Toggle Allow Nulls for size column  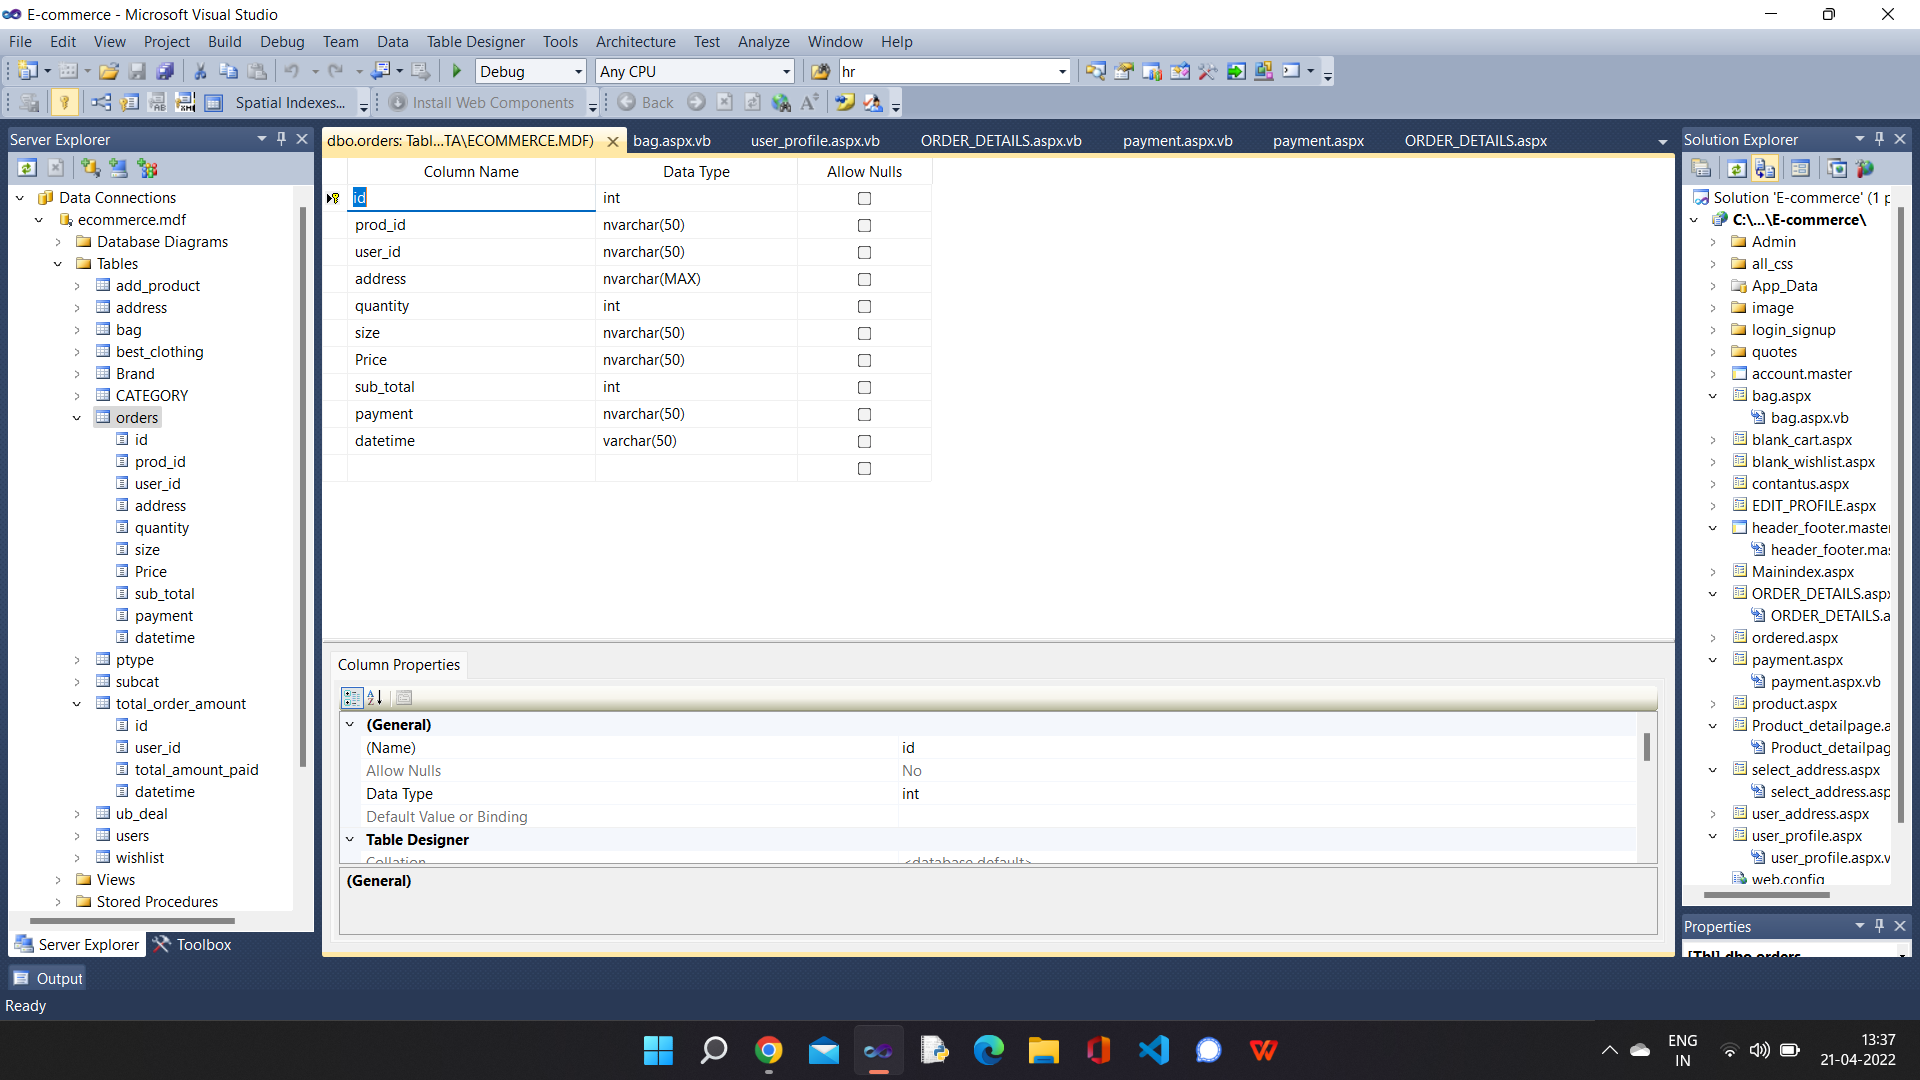[x=864, y=333]
